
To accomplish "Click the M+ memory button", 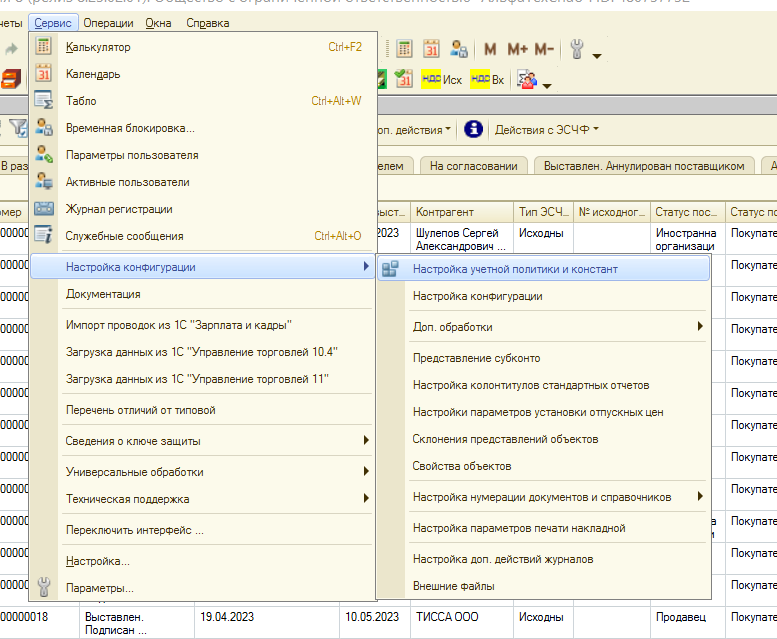I will 517,49.
